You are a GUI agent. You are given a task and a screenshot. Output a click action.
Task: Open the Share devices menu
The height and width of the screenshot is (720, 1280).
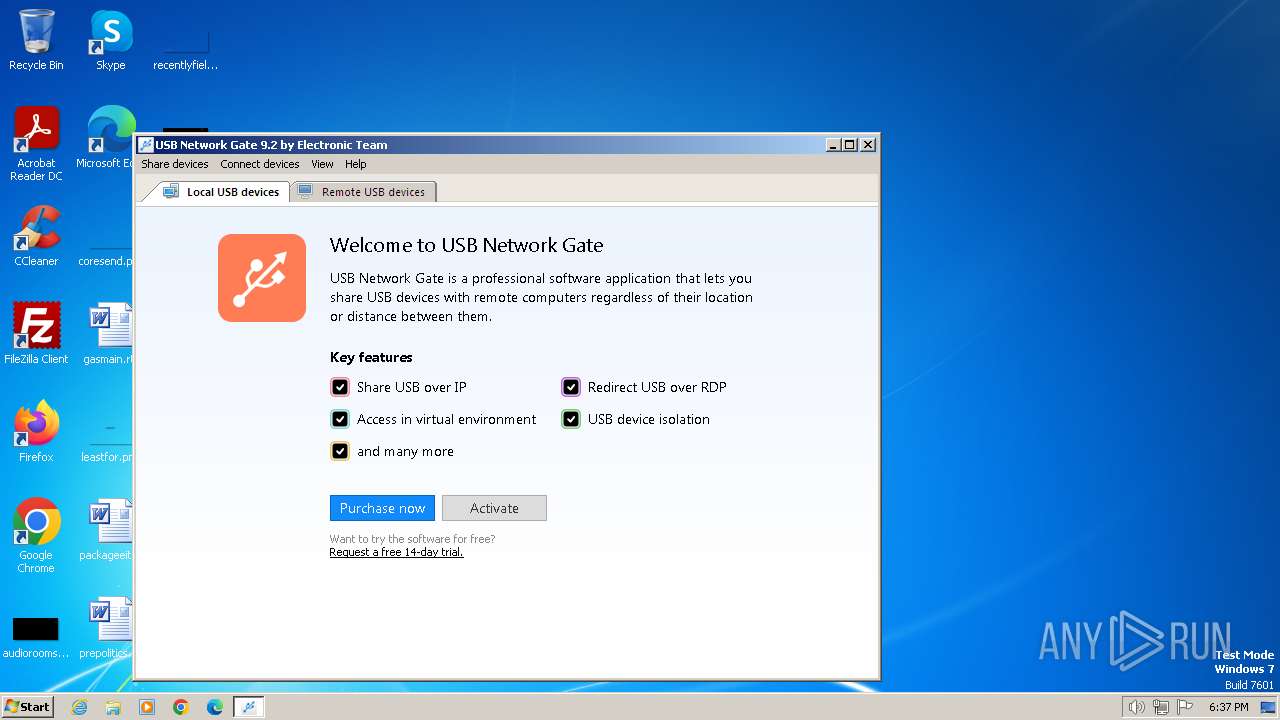pos(175,164)
